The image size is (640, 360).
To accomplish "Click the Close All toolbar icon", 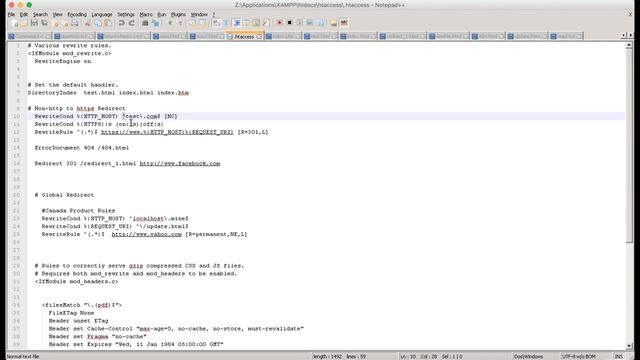I will click(65, 23).
